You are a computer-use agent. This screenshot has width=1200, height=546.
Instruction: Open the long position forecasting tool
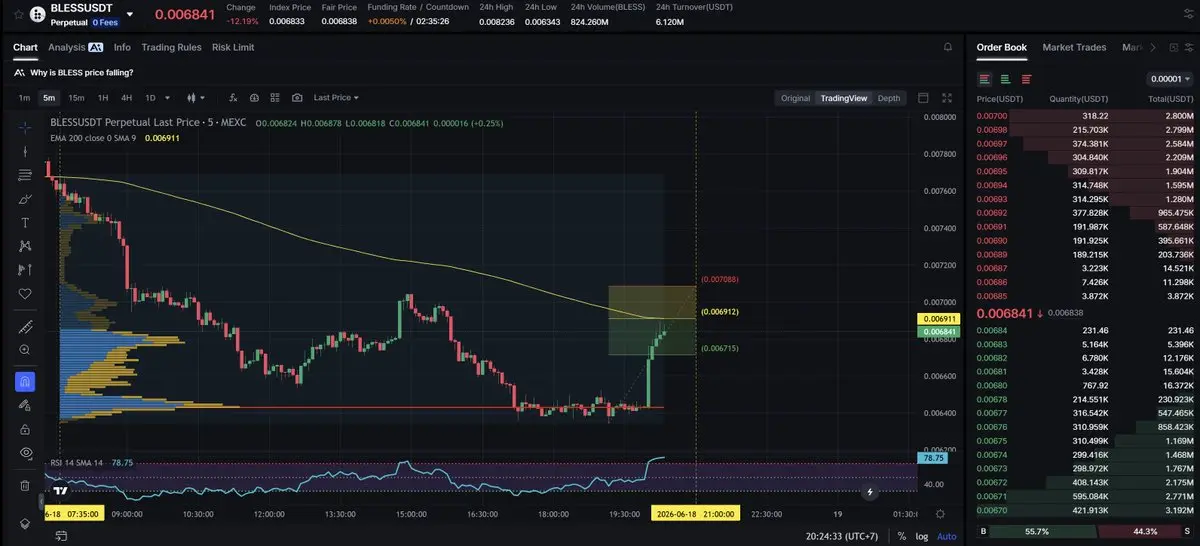25,270
